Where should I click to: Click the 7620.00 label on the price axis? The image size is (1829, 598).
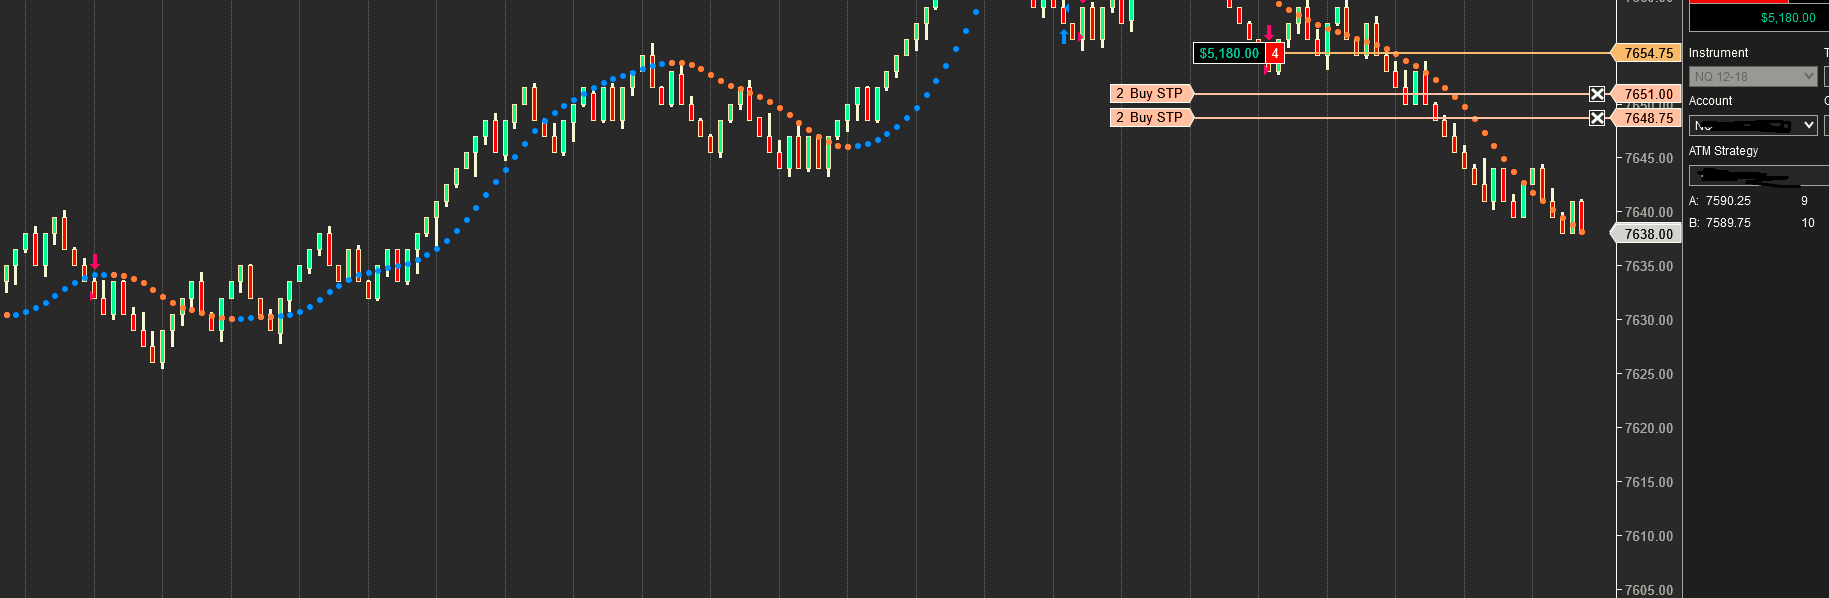[x=1649, y=428]
